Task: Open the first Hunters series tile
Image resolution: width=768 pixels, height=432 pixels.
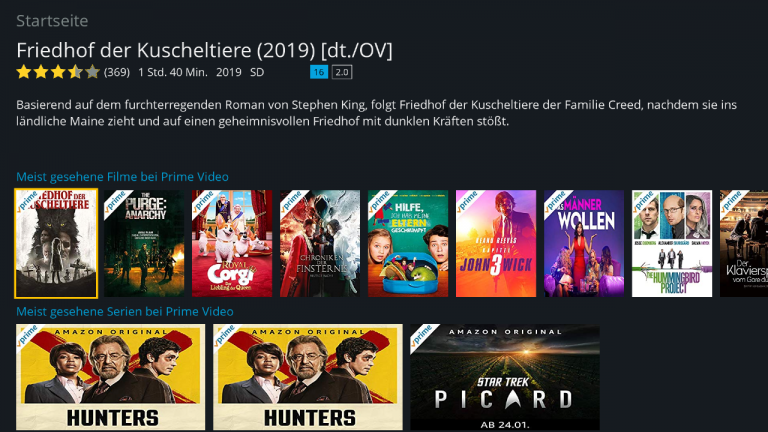Action: 111,377
